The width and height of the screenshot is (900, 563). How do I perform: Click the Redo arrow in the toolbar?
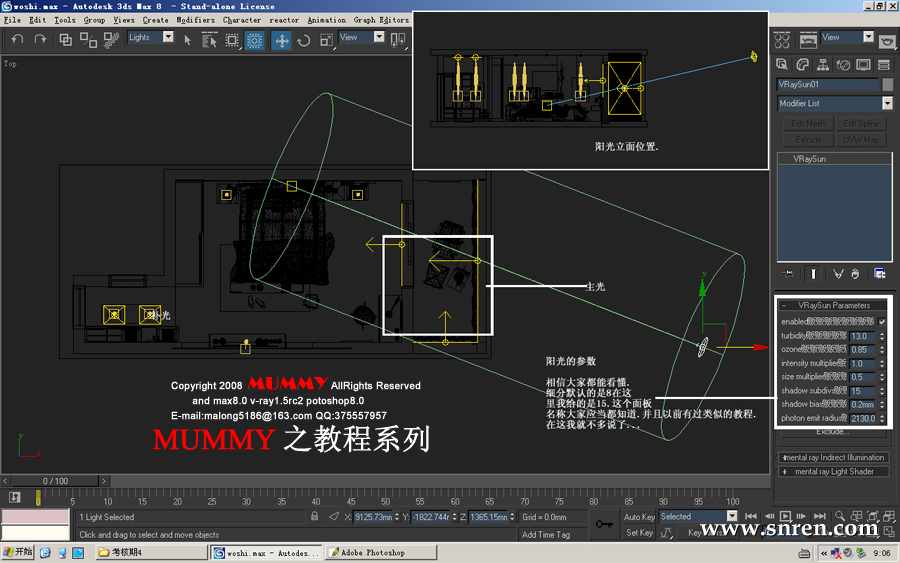(x=40, y=40)
